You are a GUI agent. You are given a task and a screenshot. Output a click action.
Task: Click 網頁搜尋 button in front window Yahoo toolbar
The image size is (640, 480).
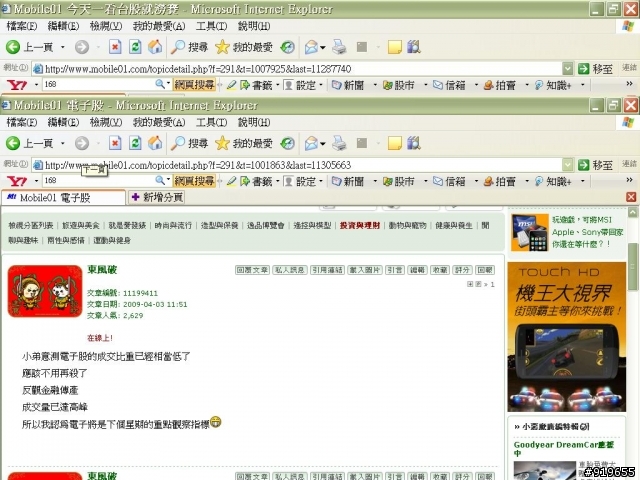194,181
